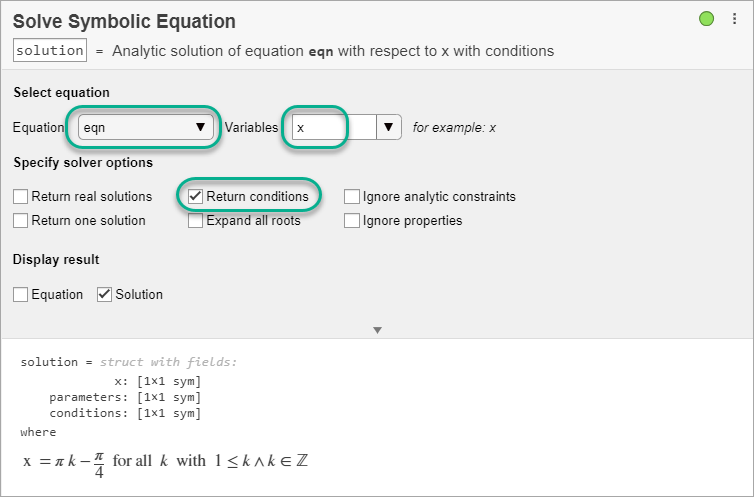This screenshot has width=754, height=497.
Task: Edit the solution output variable name
Action: tap(50, 51)
